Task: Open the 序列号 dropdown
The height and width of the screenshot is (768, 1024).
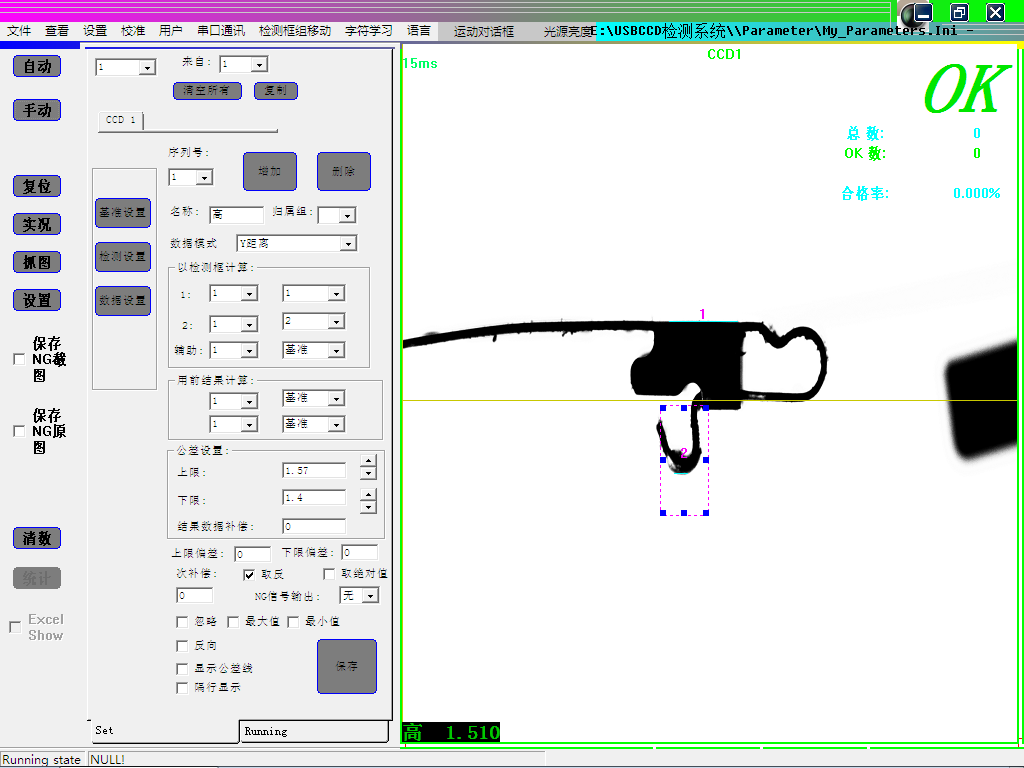Action: click(204, 178)
